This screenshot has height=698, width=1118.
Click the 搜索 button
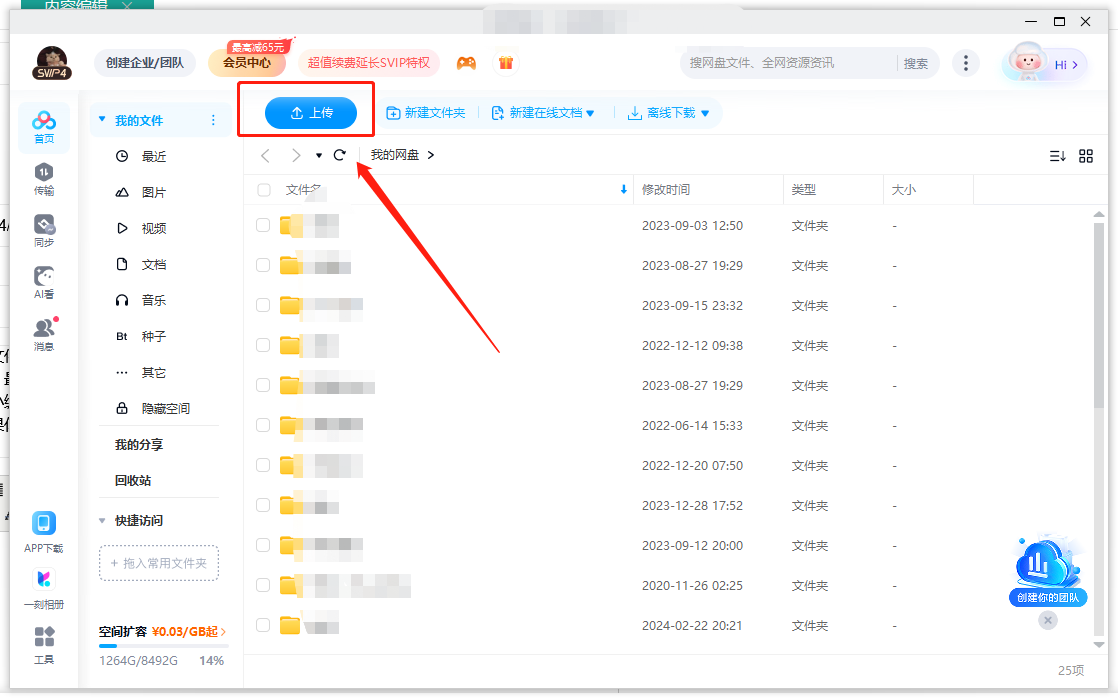[x=916, y=63]
